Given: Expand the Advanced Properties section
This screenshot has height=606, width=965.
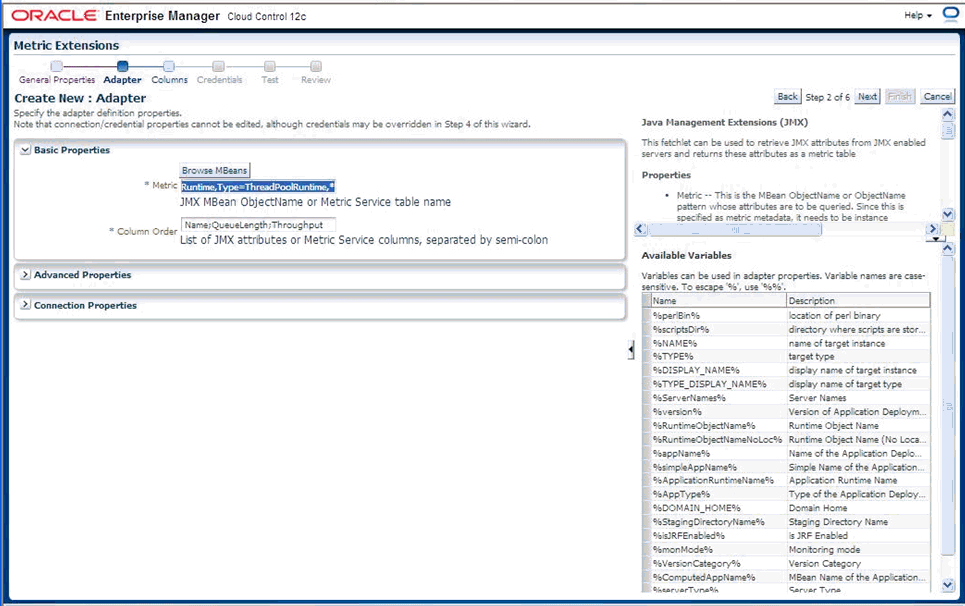Looking at the screenshot, I should pos(25,274).
